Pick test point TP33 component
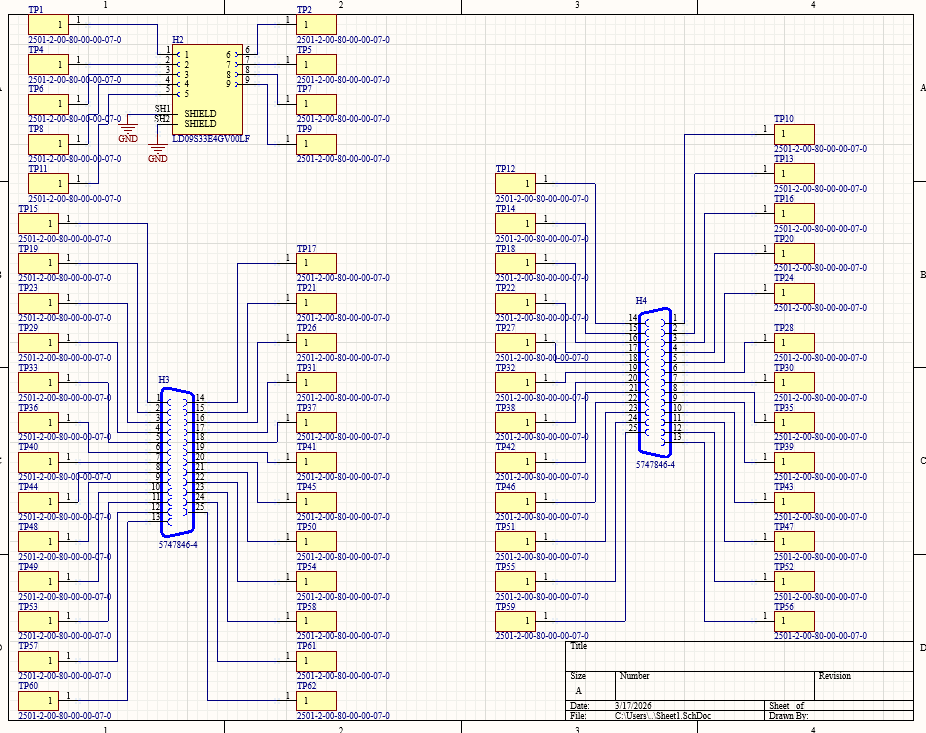 (x=38, y=383)
